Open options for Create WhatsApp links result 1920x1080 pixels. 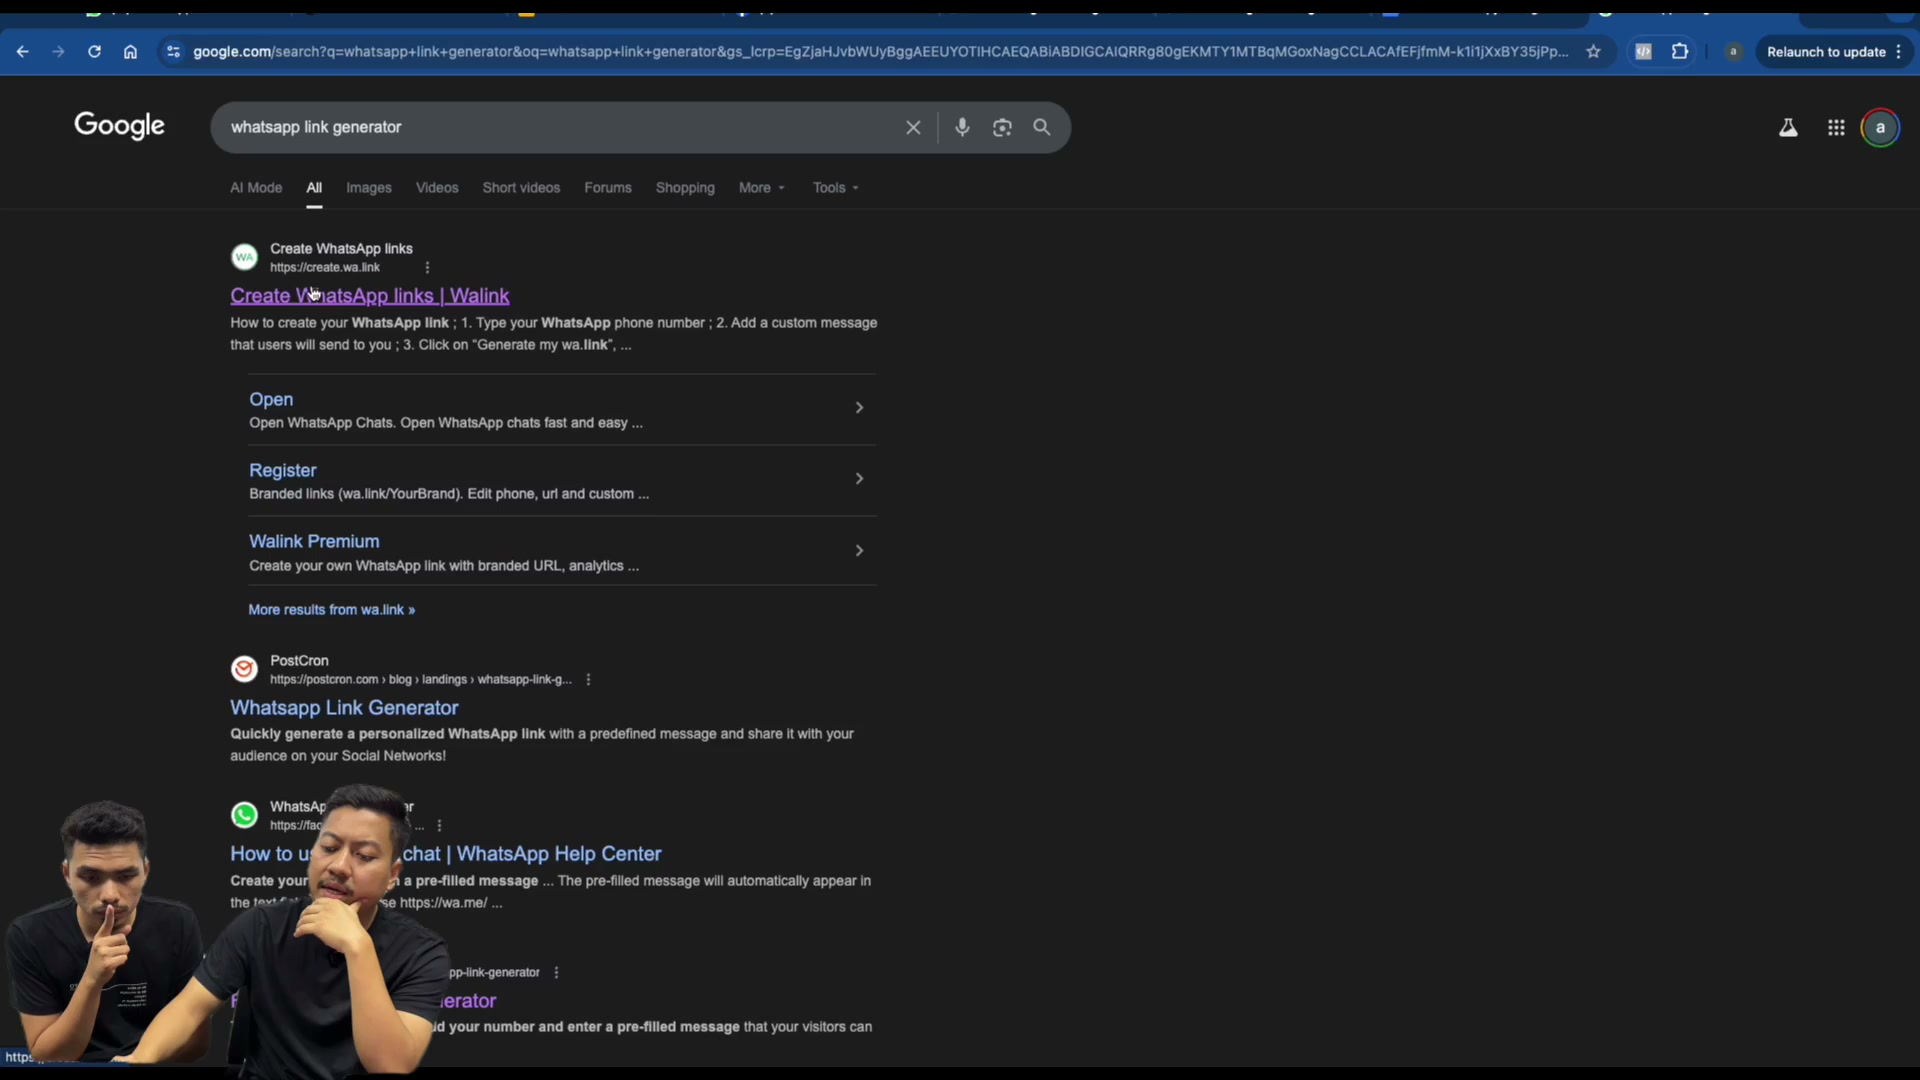click(x=427, y=268)
